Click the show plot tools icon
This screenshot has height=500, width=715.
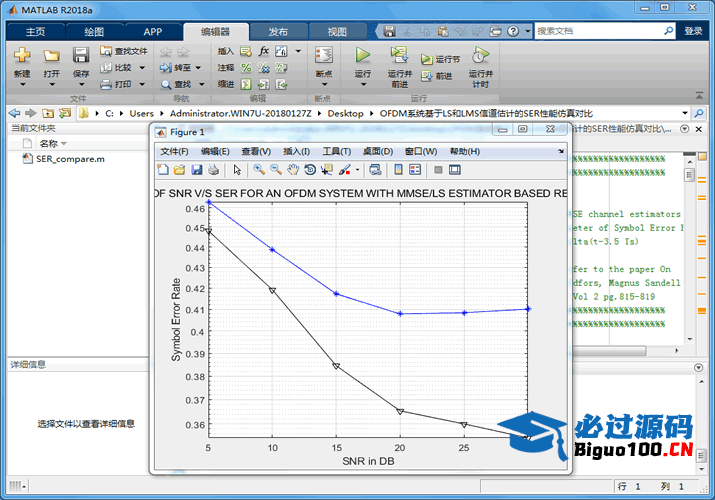(455, 170)
